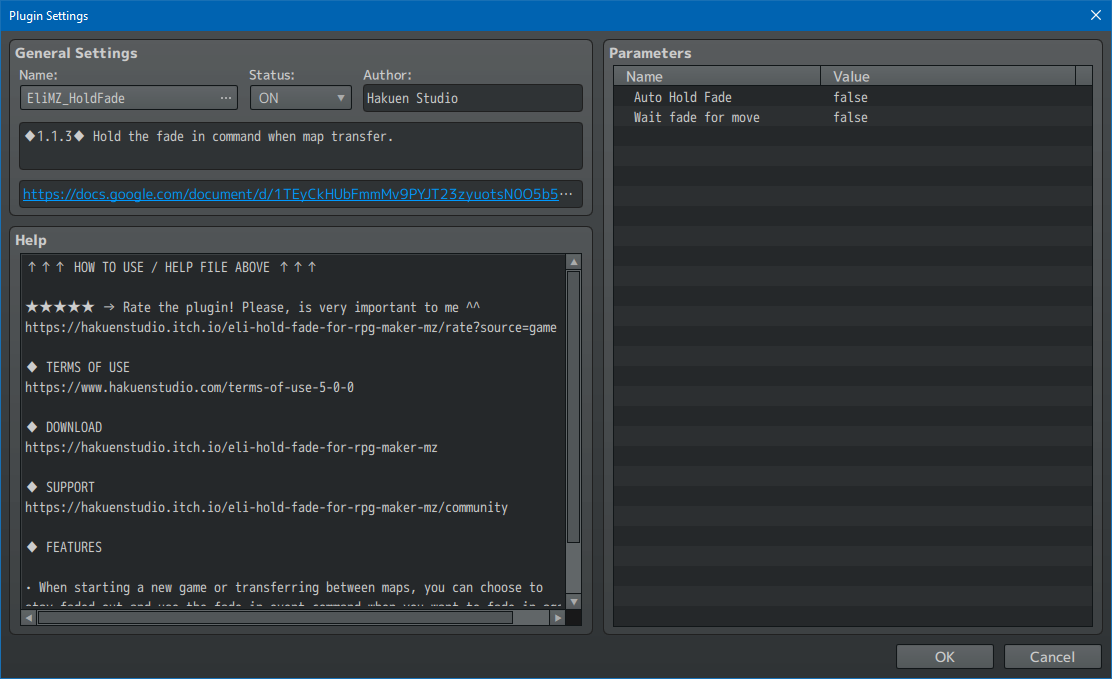
Task: Click the Help horizontal scroll left arrow
Action: (x=28, y=618)
